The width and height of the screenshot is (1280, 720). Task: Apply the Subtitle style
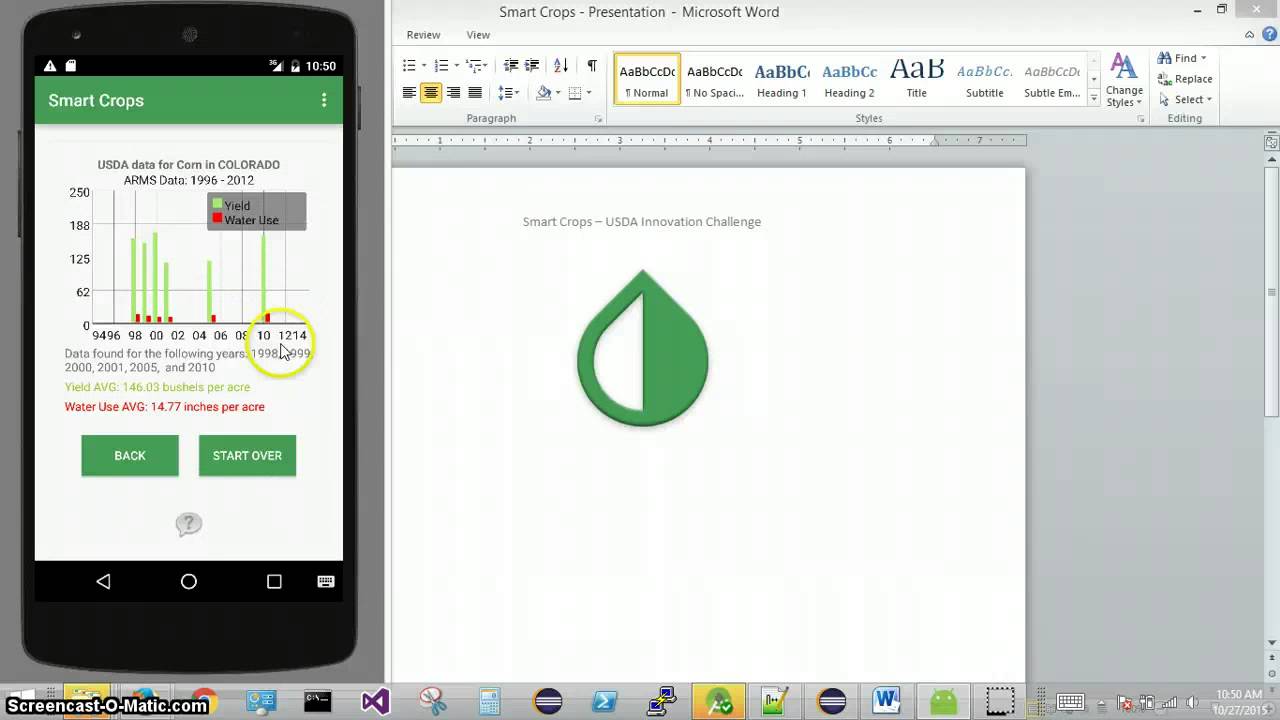984,78
